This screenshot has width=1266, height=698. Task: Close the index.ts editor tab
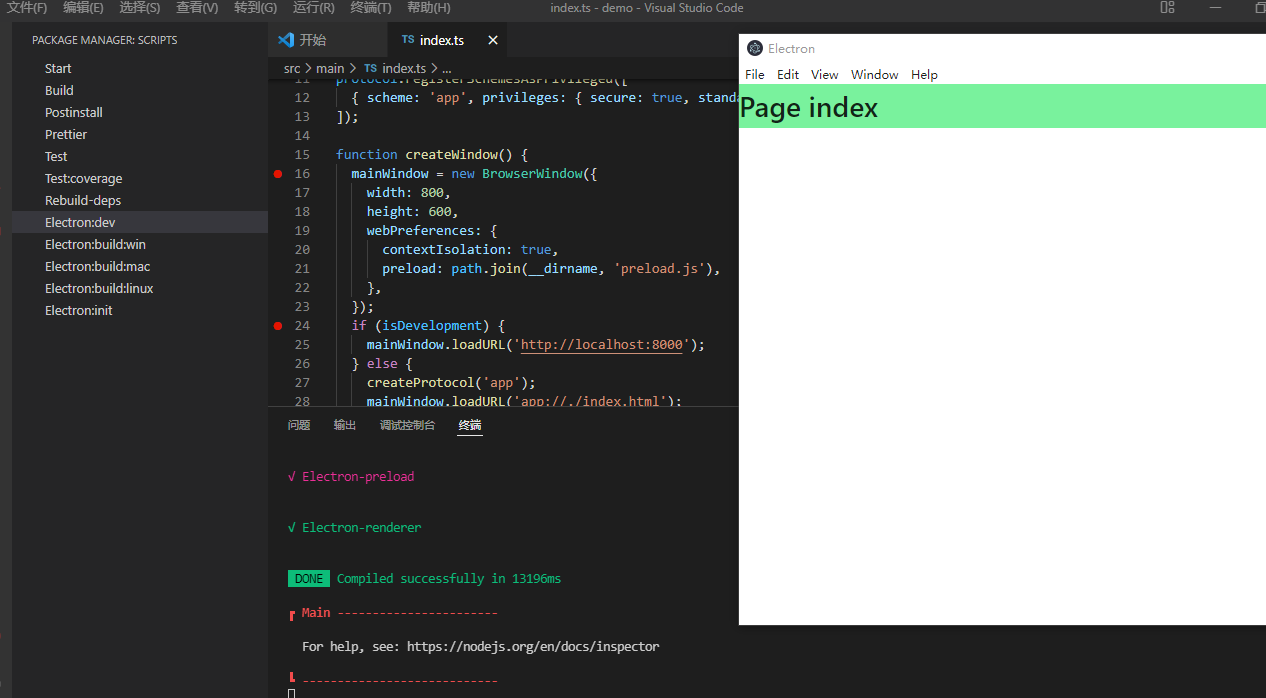(x=492, y=42)
